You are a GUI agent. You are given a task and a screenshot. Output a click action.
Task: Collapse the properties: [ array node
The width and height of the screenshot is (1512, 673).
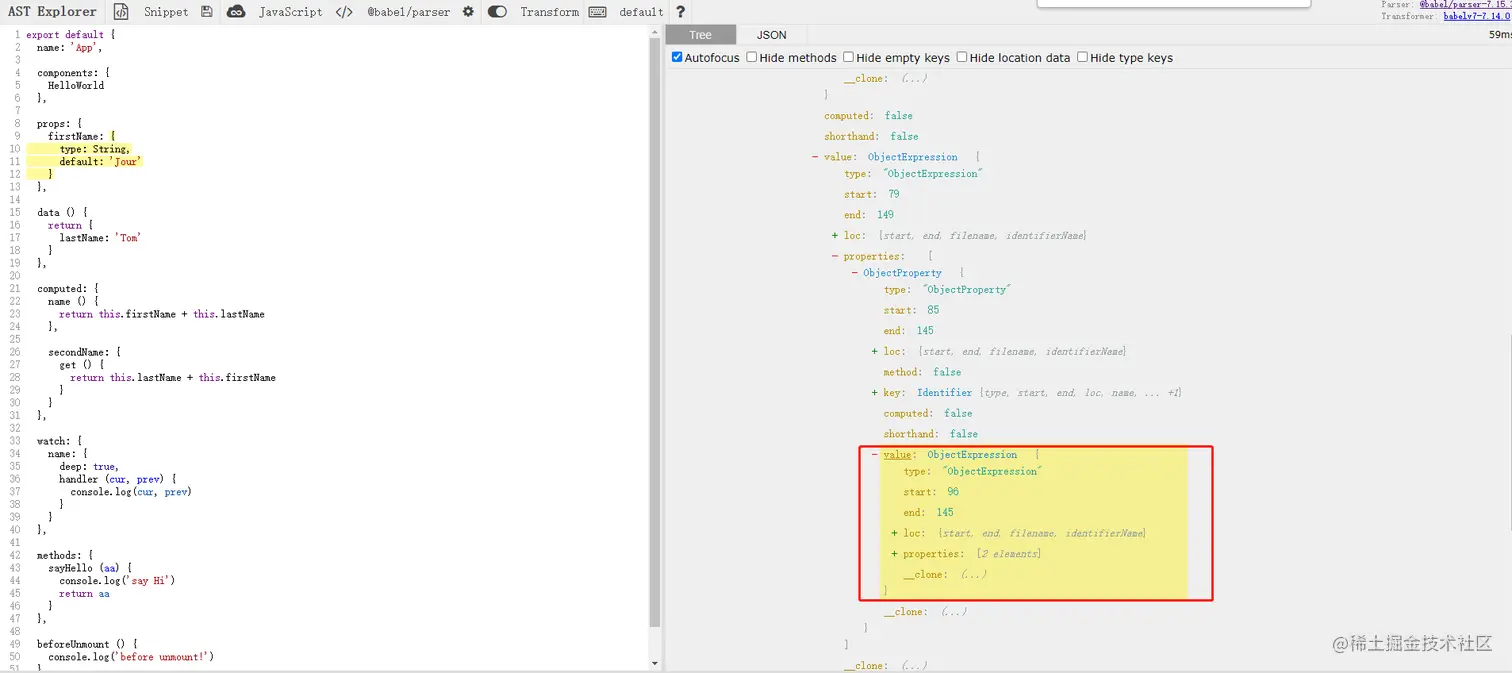[x=835, y=257]
